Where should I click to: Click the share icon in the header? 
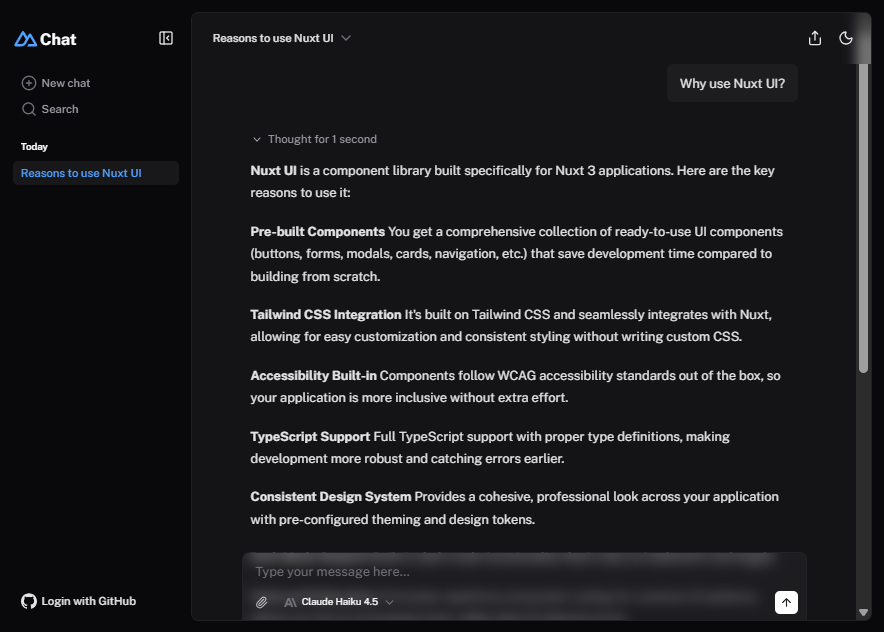coord(815,38)
